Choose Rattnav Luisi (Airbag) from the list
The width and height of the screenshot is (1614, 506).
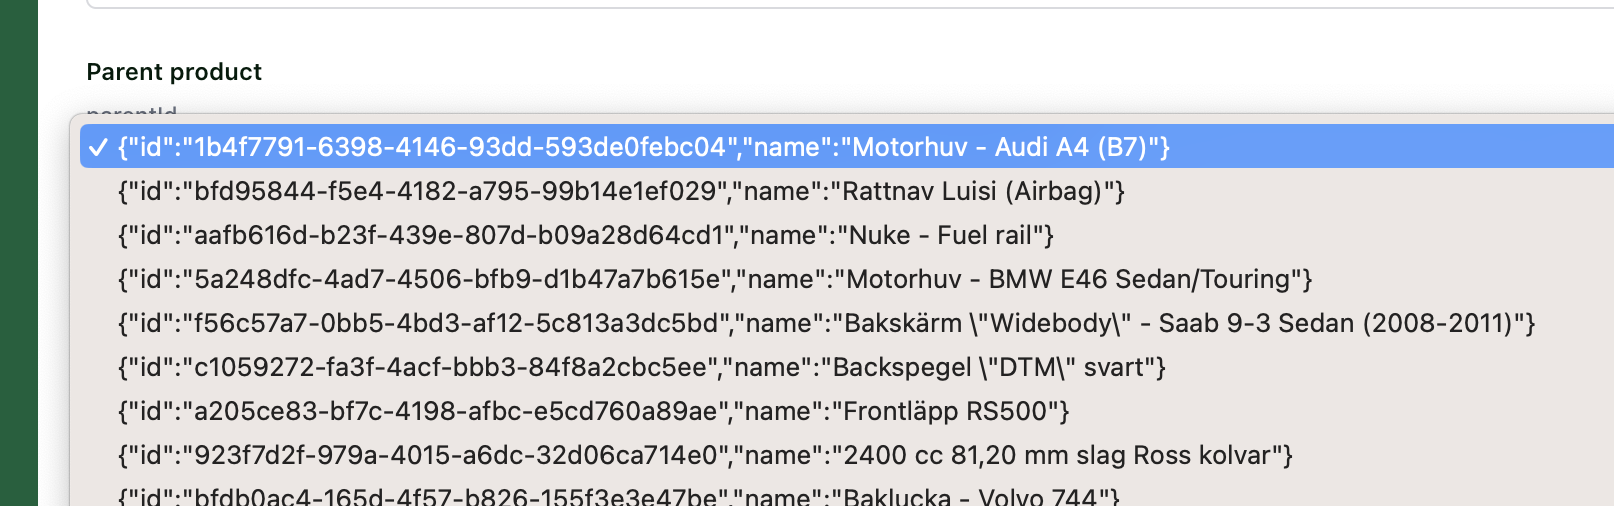(620, 191)
